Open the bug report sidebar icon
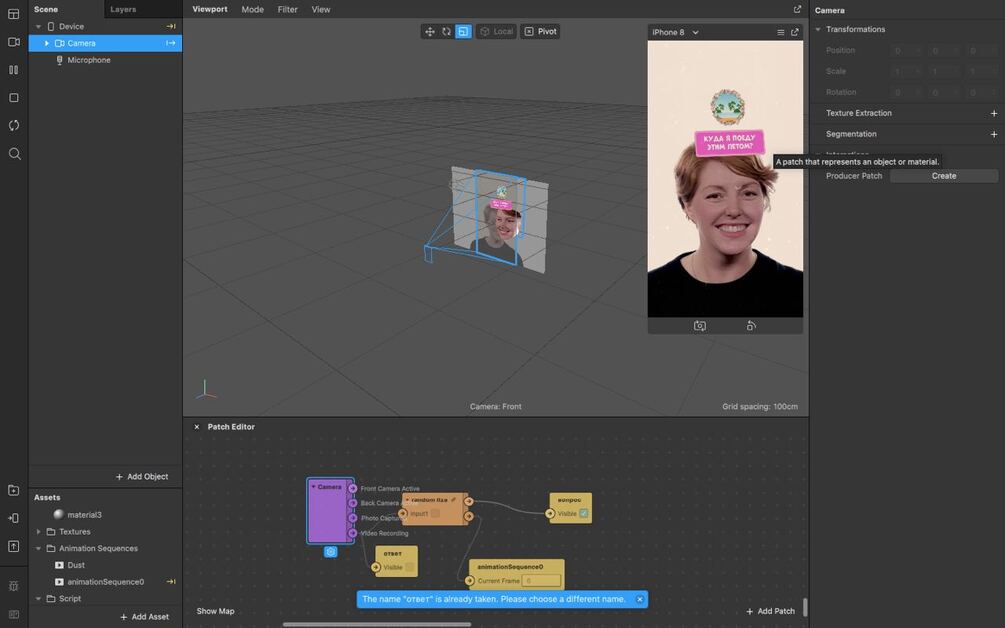The image size is (1005, 628). [13, 586]
